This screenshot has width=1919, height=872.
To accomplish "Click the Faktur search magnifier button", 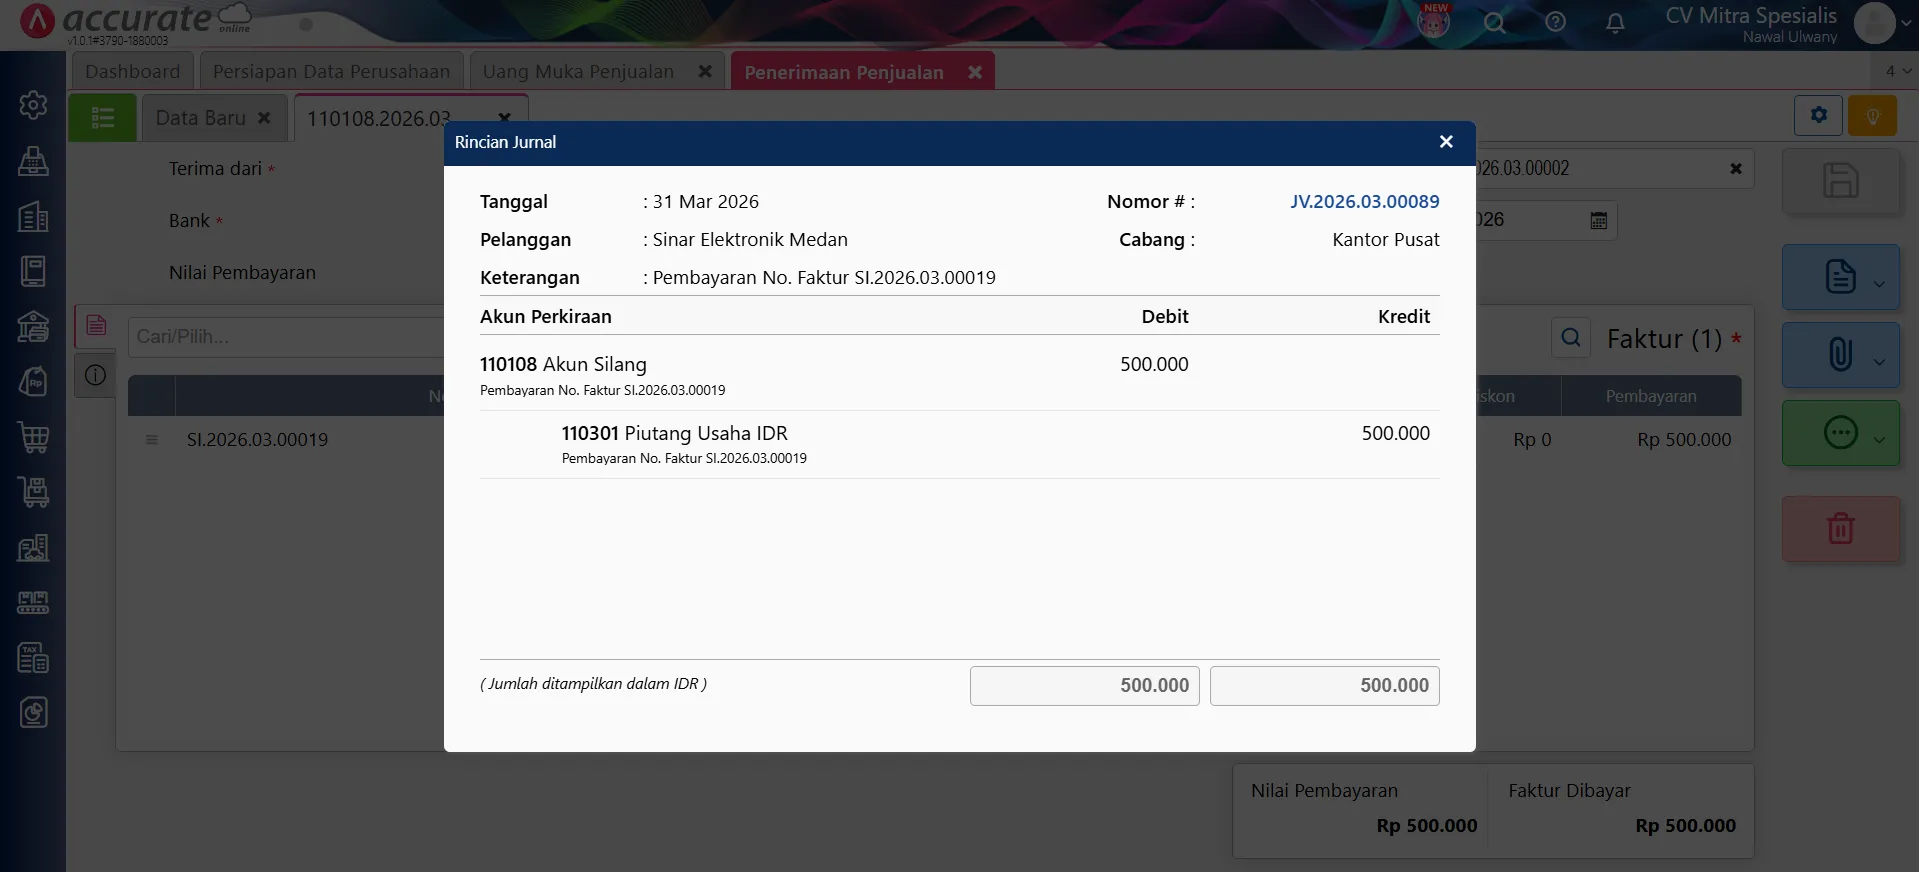I will pyautogui.click(x=1570, y=338).
